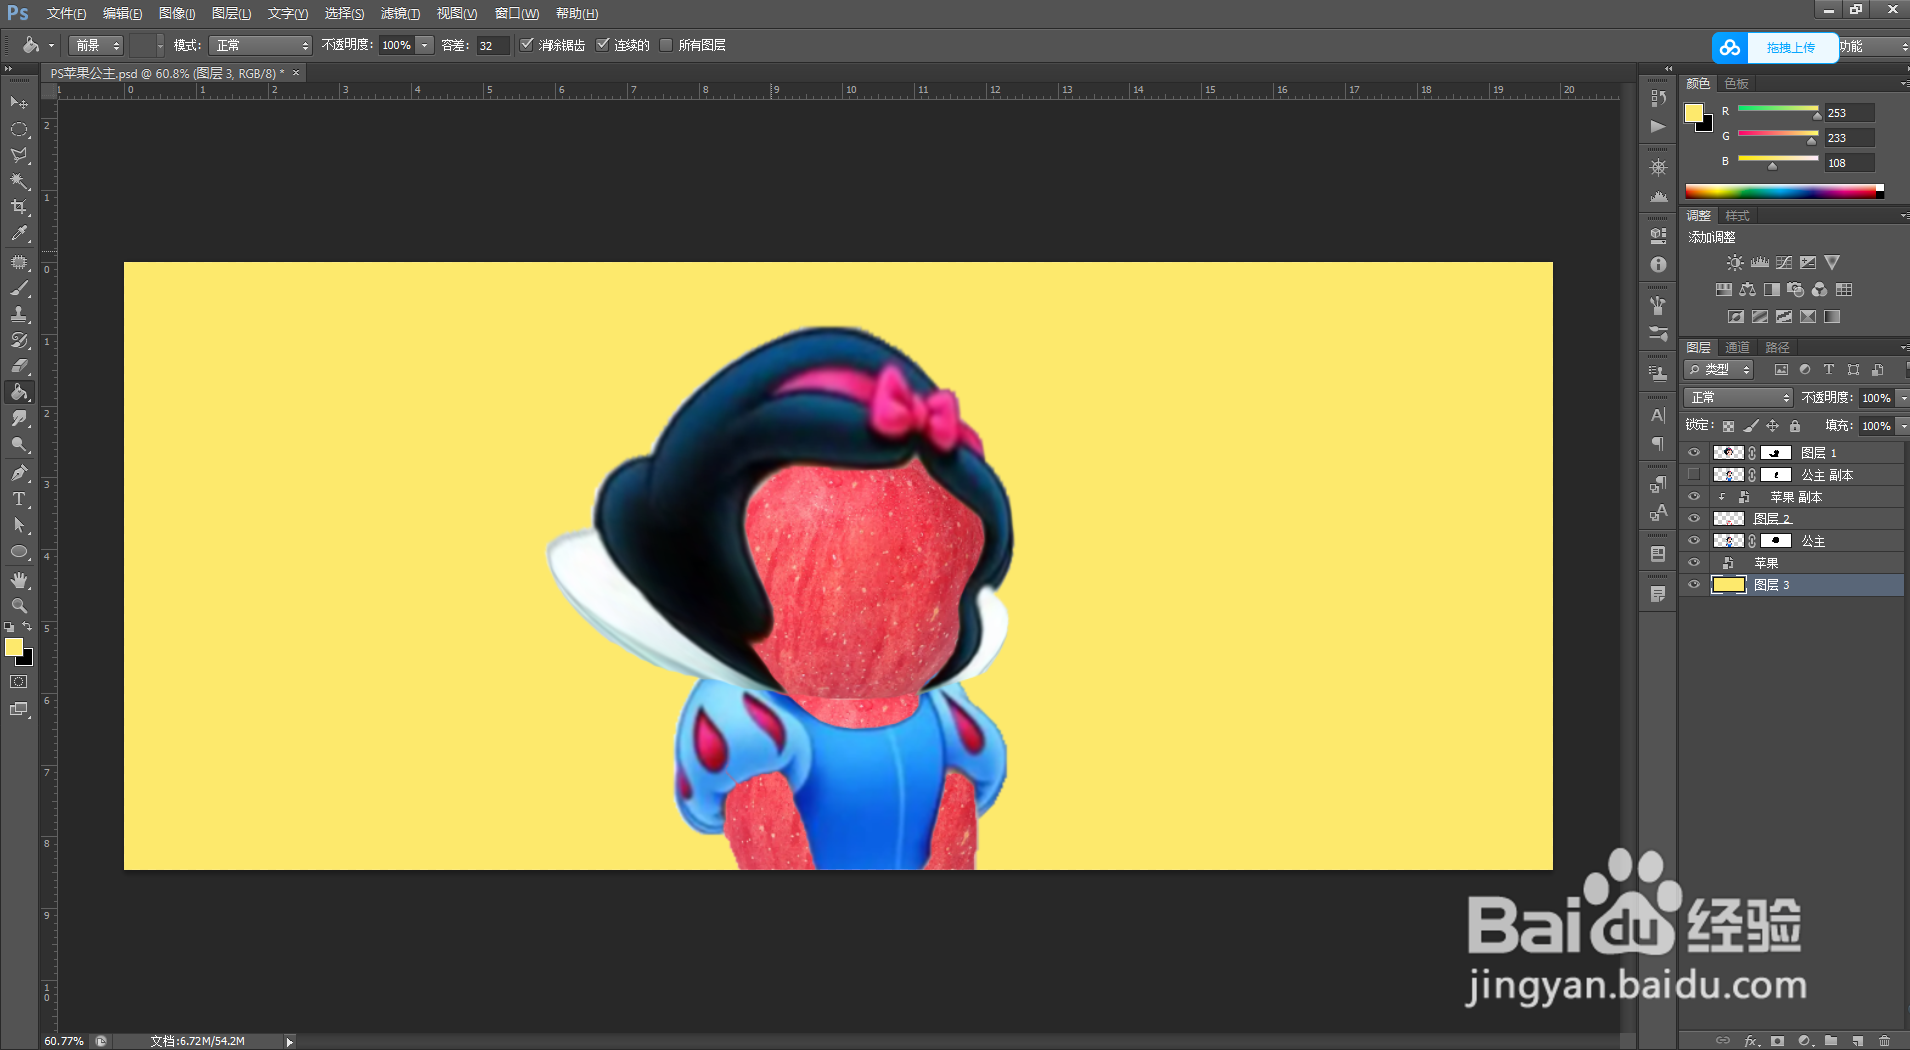This screenshot has width=1910, height=1050.
Task: Switch to the 色板 (Swatches) tab
Action: click(1737, 84)
